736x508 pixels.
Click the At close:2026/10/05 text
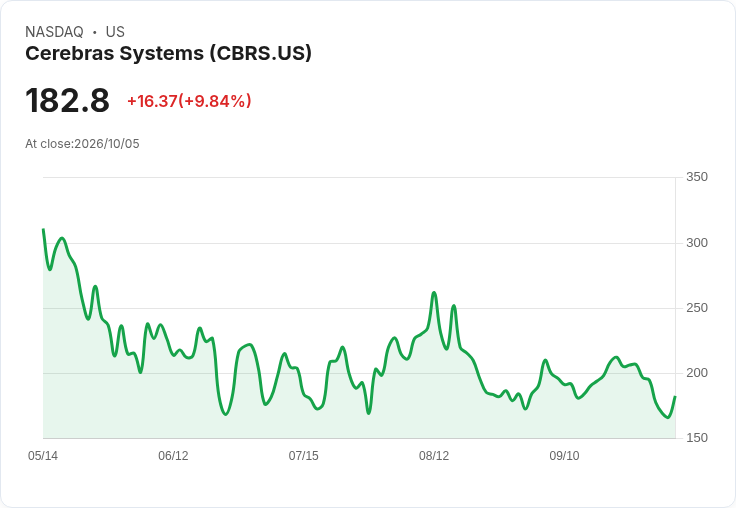(x=82, y=144)
